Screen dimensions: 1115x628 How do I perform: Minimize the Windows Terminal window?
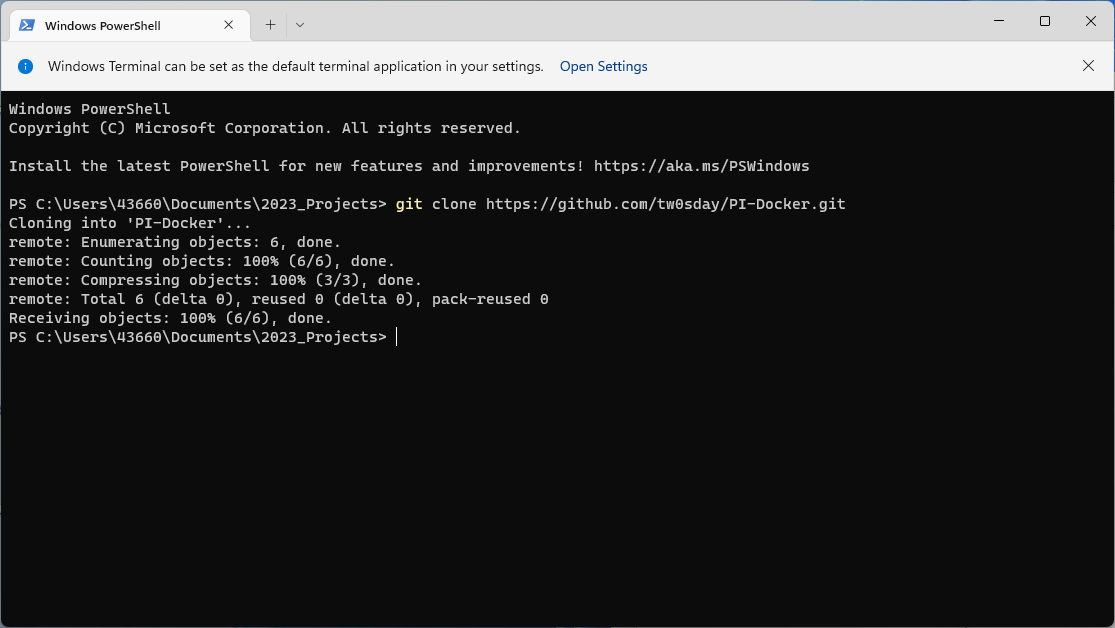coord(998,21)
